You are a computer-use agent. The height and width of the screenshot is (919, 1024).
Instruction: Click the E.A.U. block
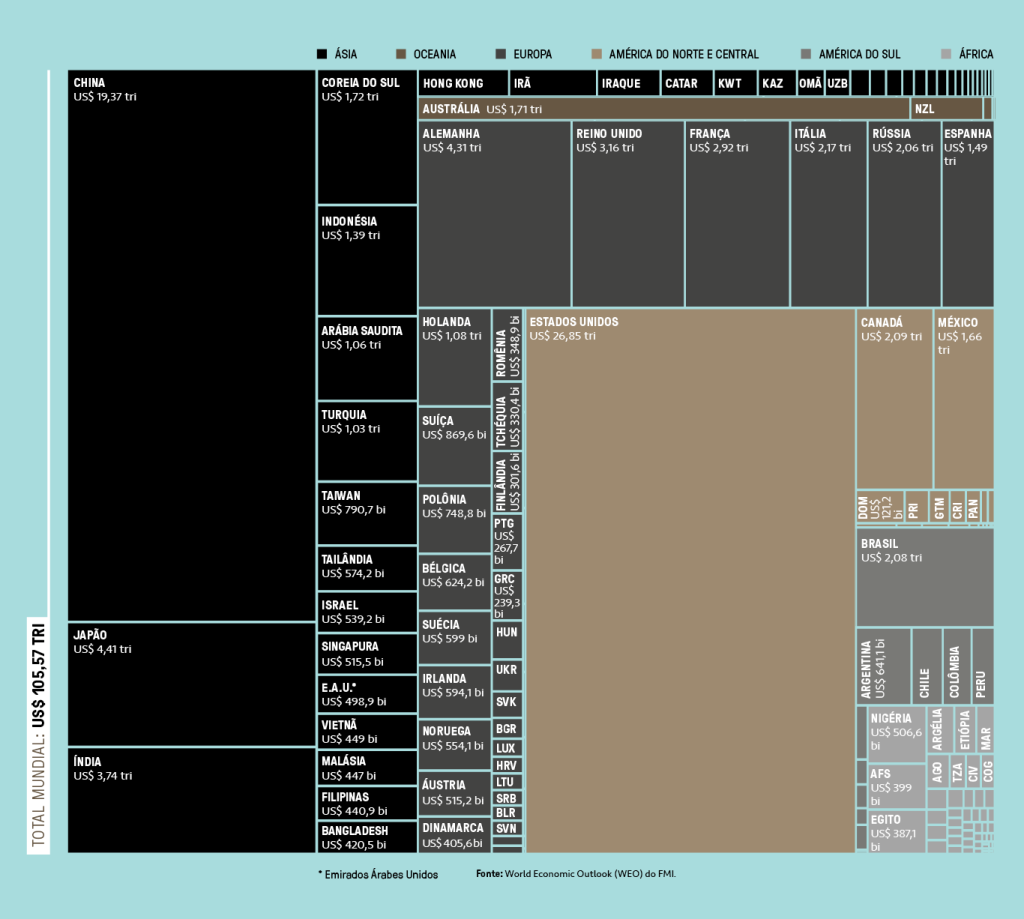click(367, 694)
